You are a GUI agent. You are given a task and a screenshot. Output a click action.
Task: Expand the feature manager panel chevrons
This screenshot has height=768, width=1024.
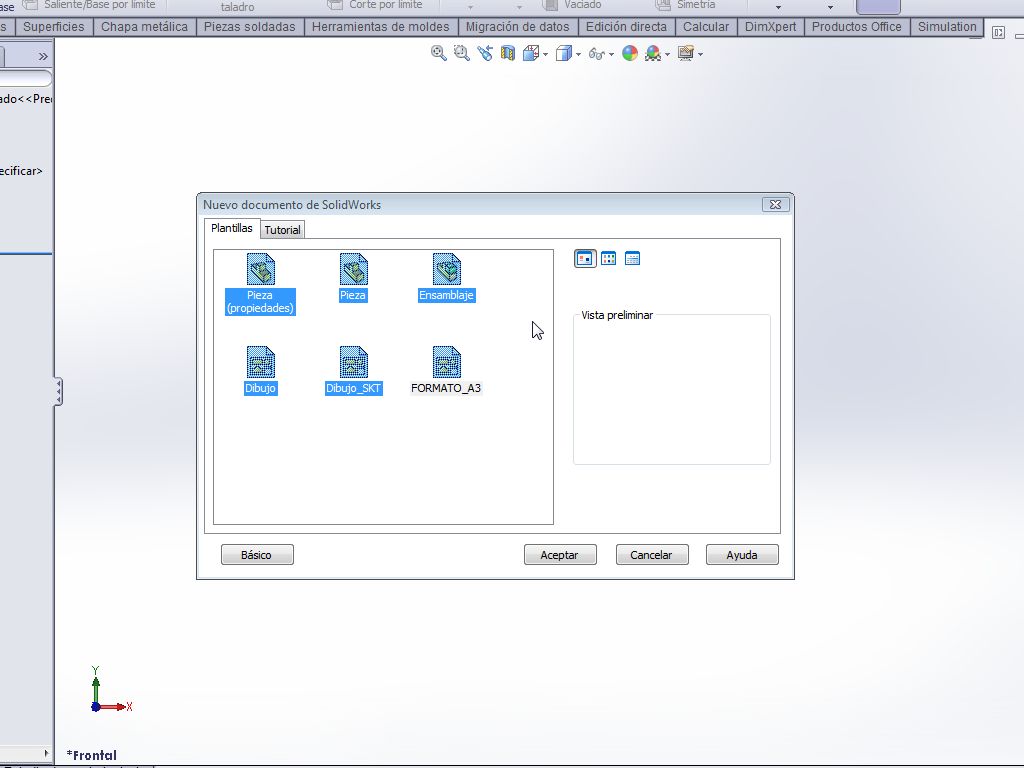tap(43, 57)
